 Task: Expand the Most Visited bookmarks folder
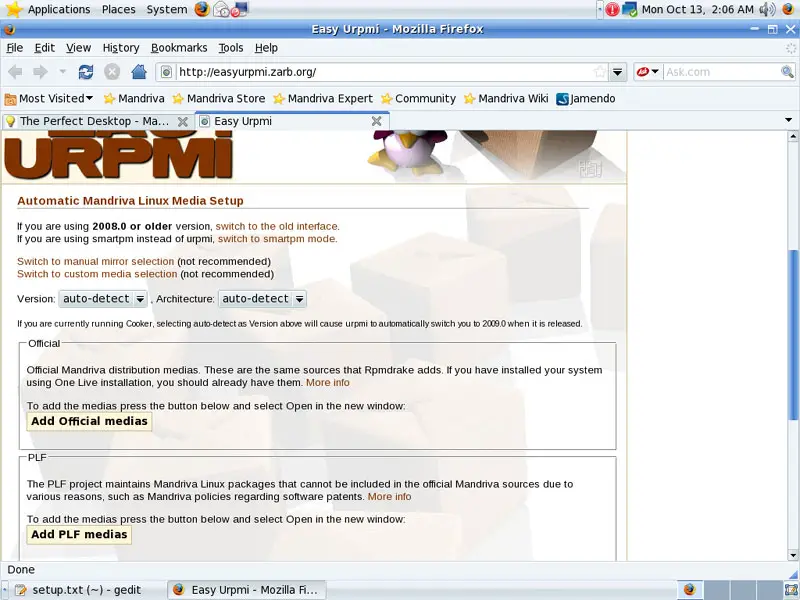(49, 98)
